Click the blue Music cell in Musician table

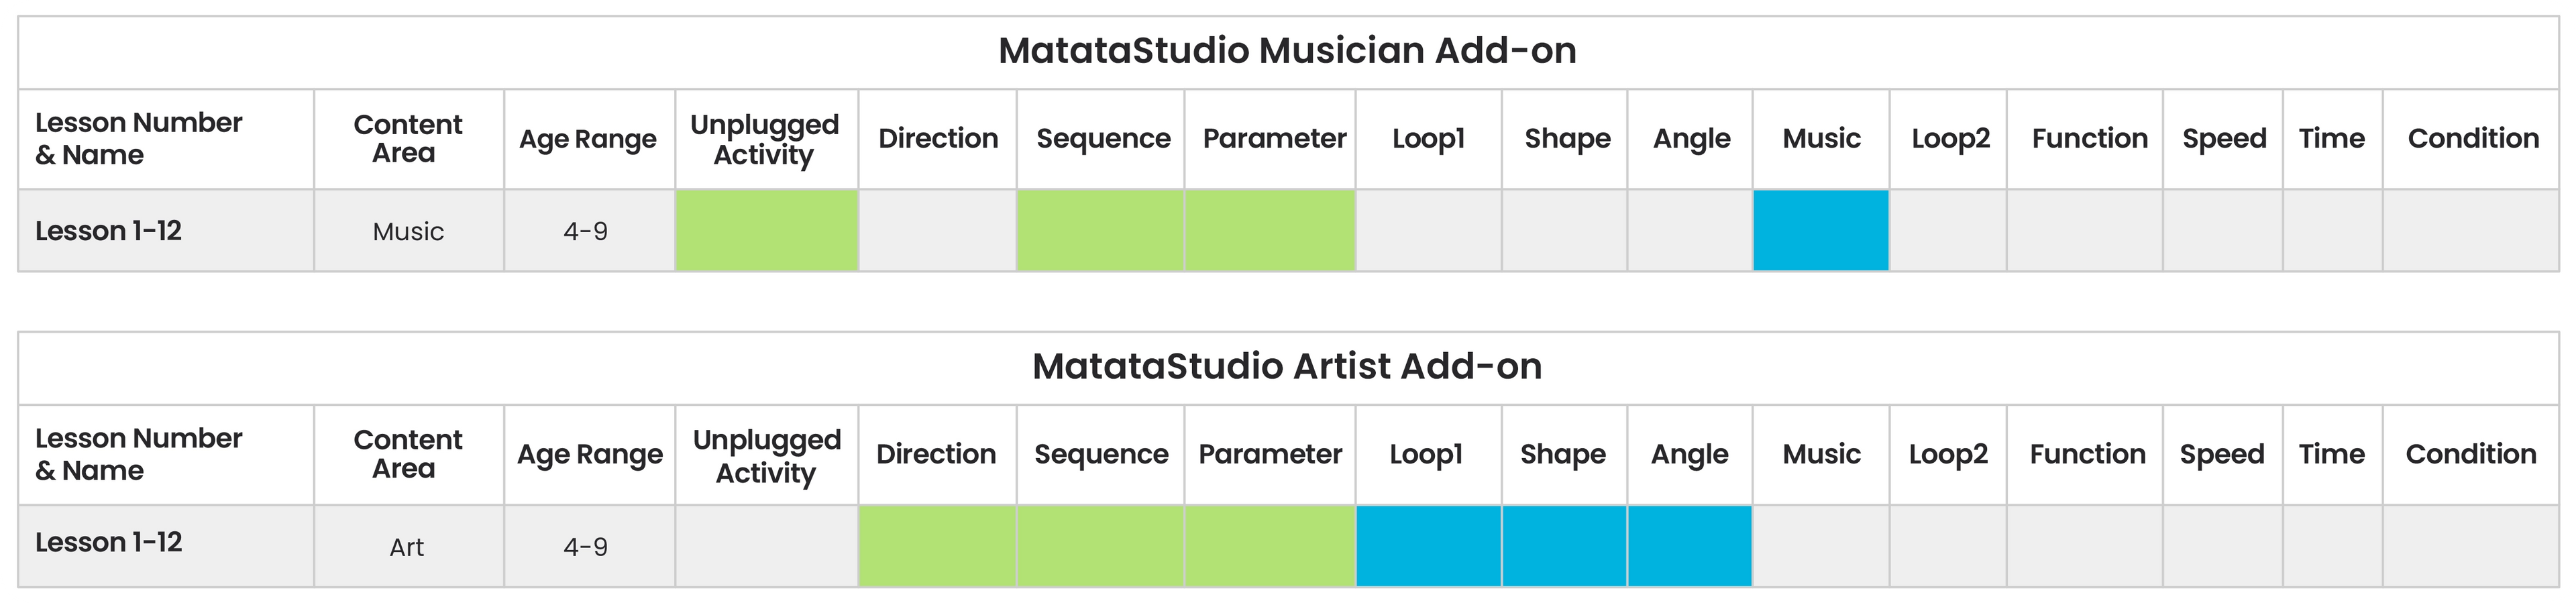pos(1820,230)
